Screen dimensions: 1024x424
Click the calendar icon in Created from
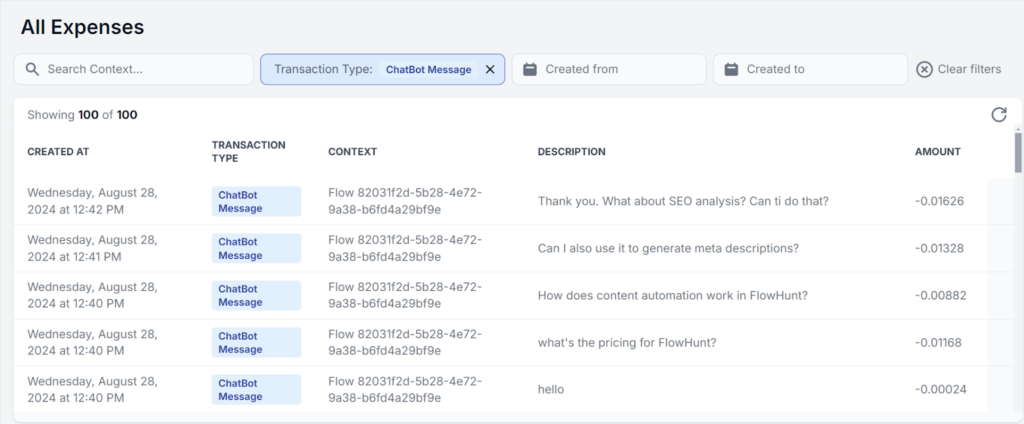(x=530, y=70)
